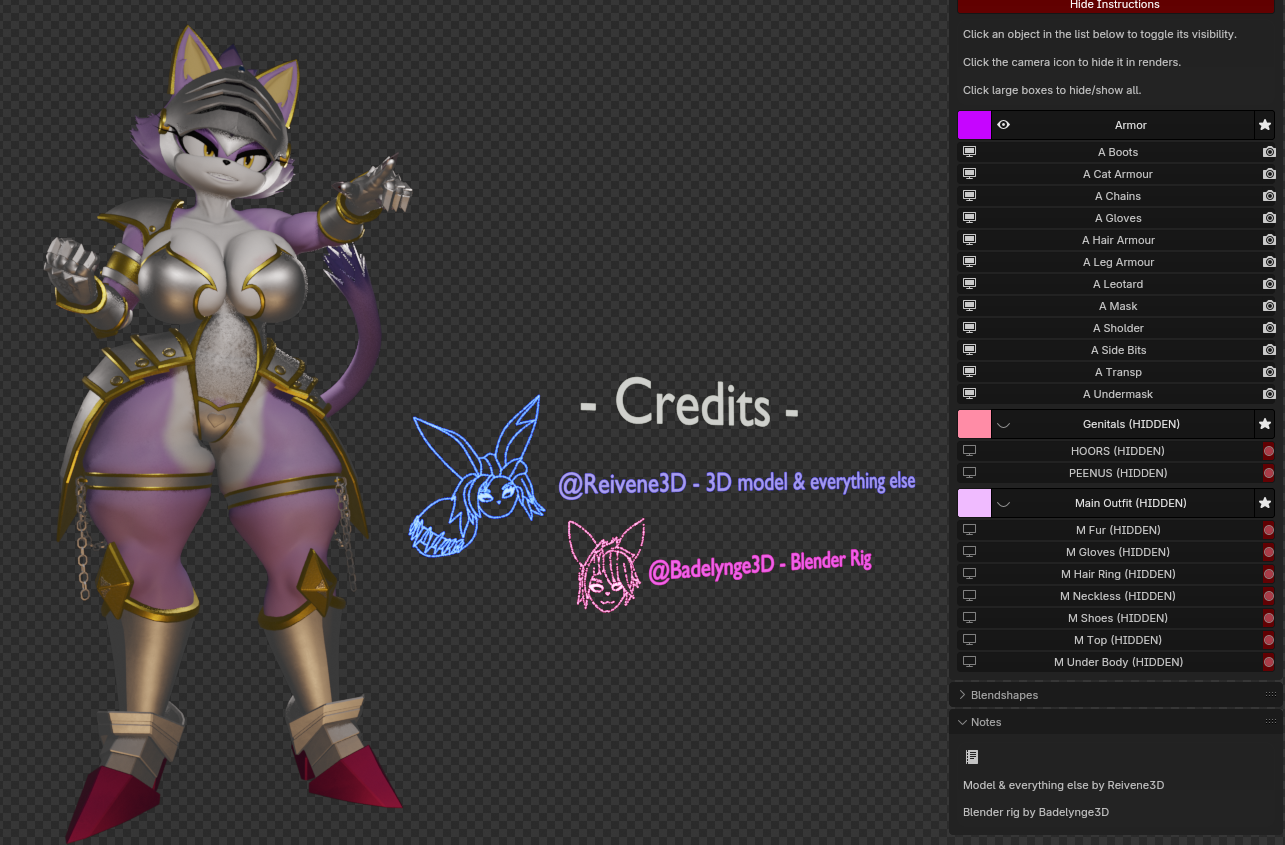Image resolution: width=1285 pixels, height=845 pixels.
Task: Click camera icon in A Hair Armour row
Action: point(1269,240)
